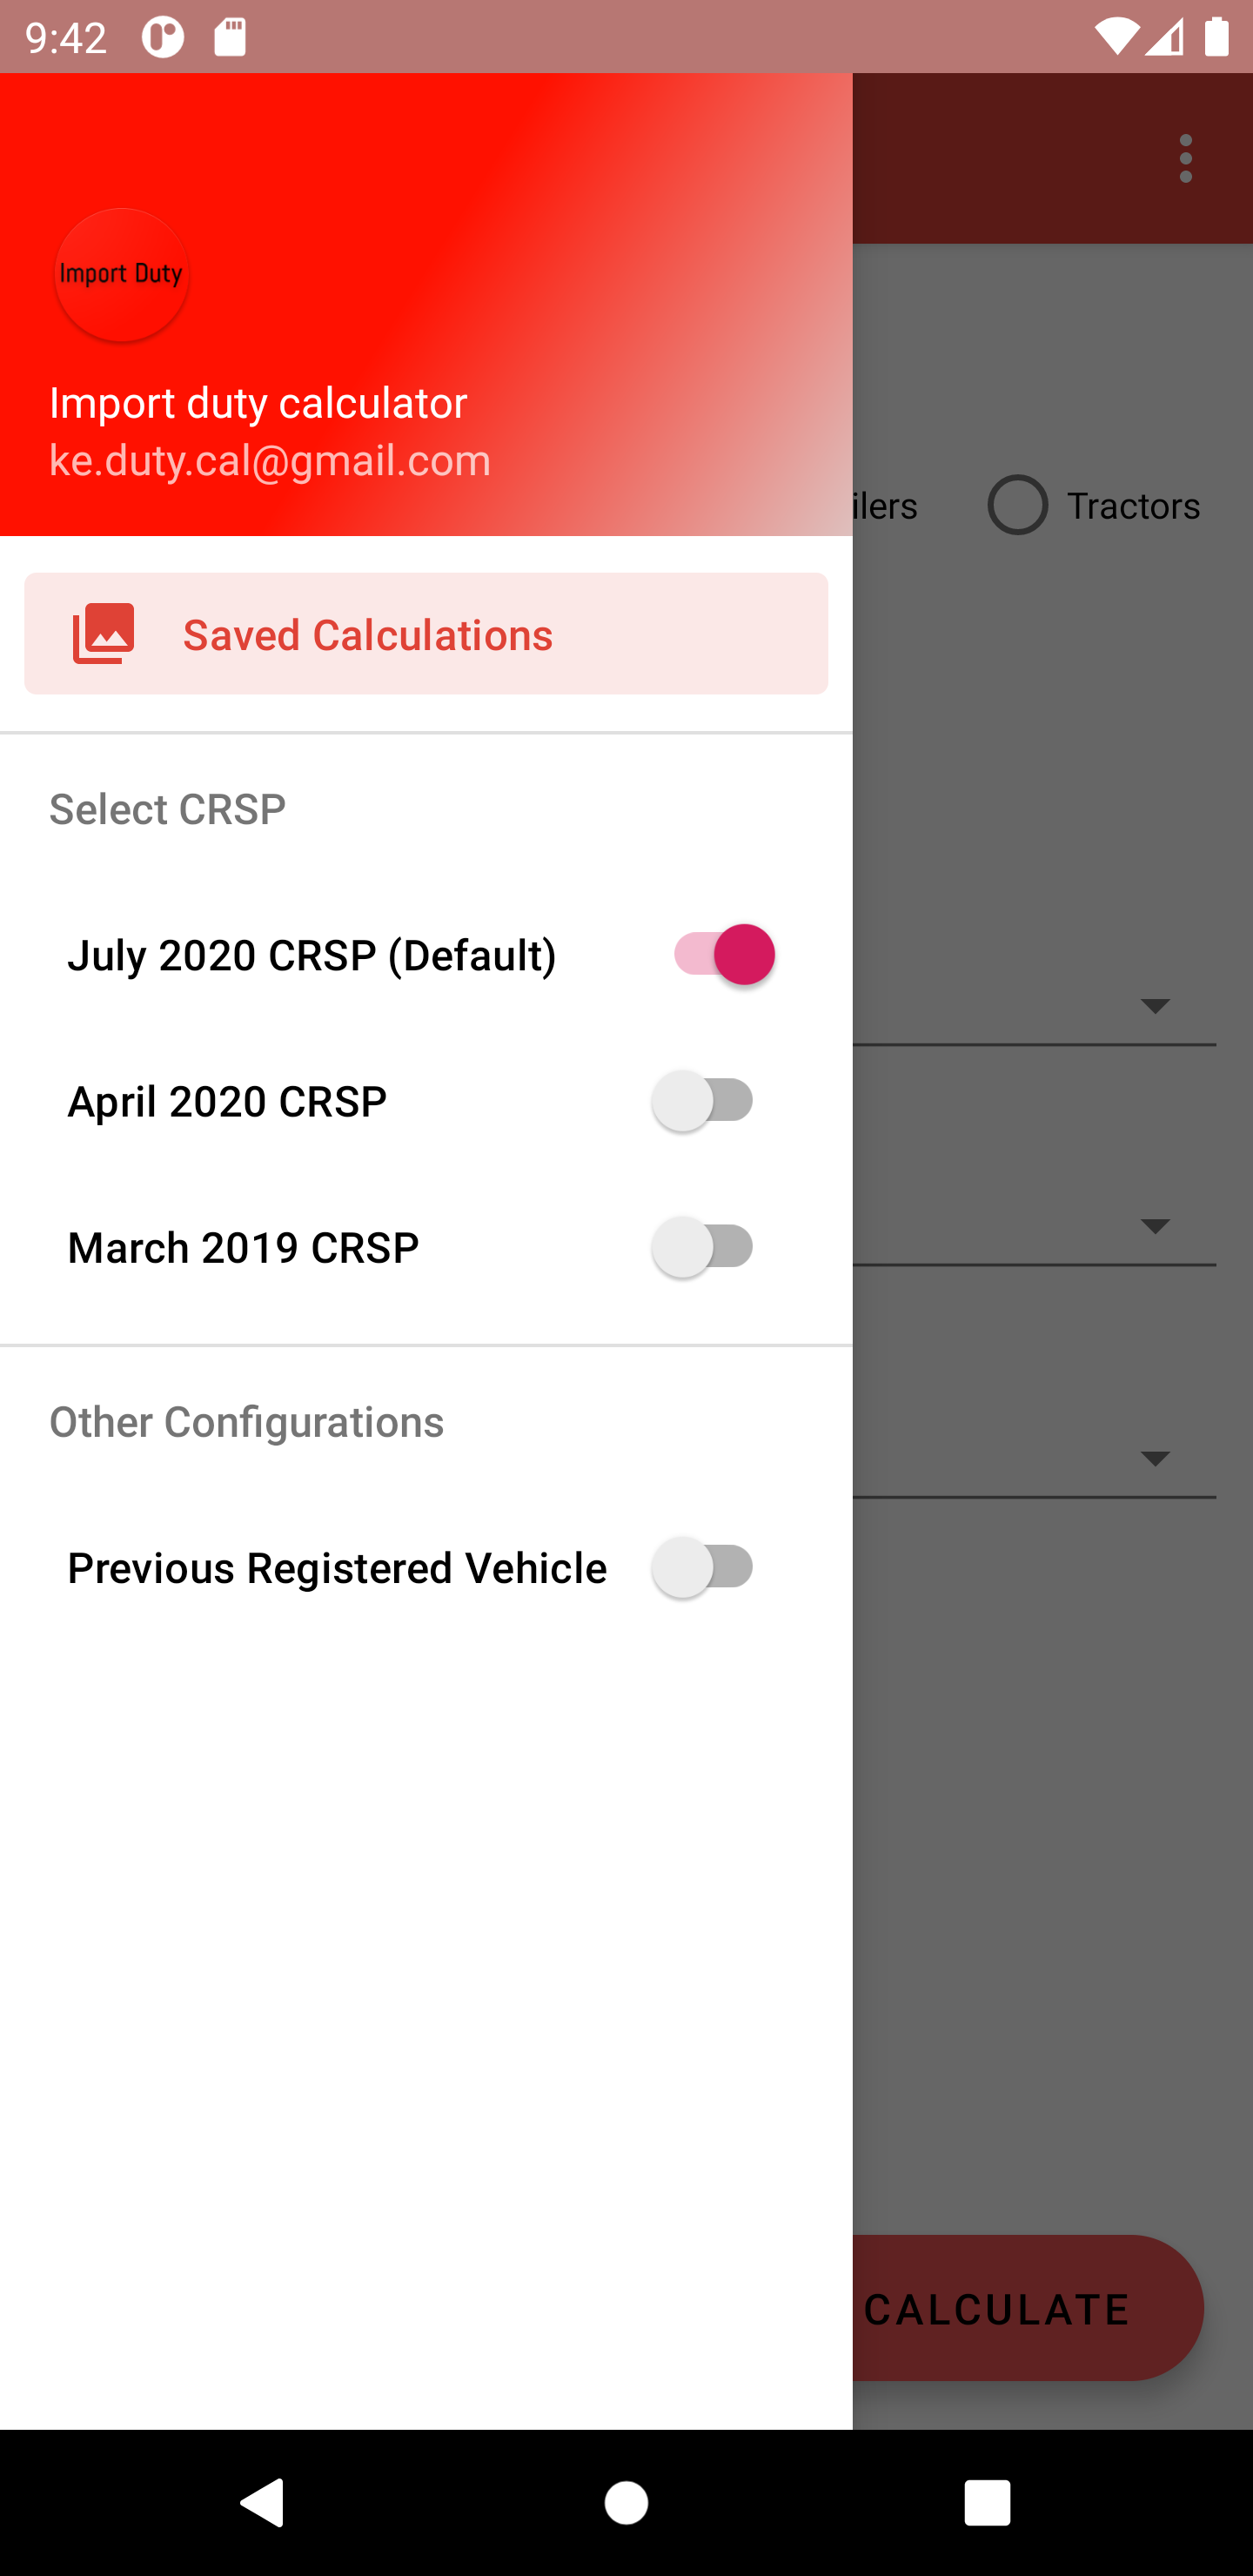Tap the ke.duty.cal@gmail.com email address
Image resolution: width=1253 pixels, height=2576 pixels.
coord(270,461)
